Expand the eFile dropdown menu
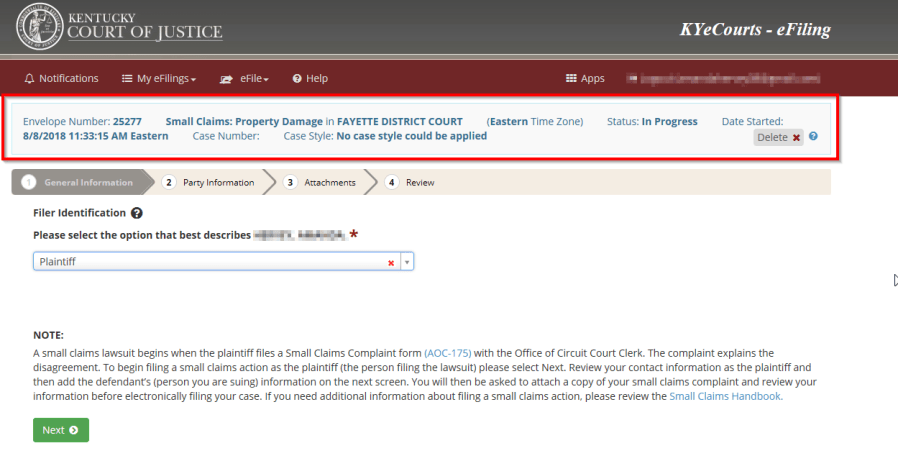898x461 pixels. pos(245,78)
